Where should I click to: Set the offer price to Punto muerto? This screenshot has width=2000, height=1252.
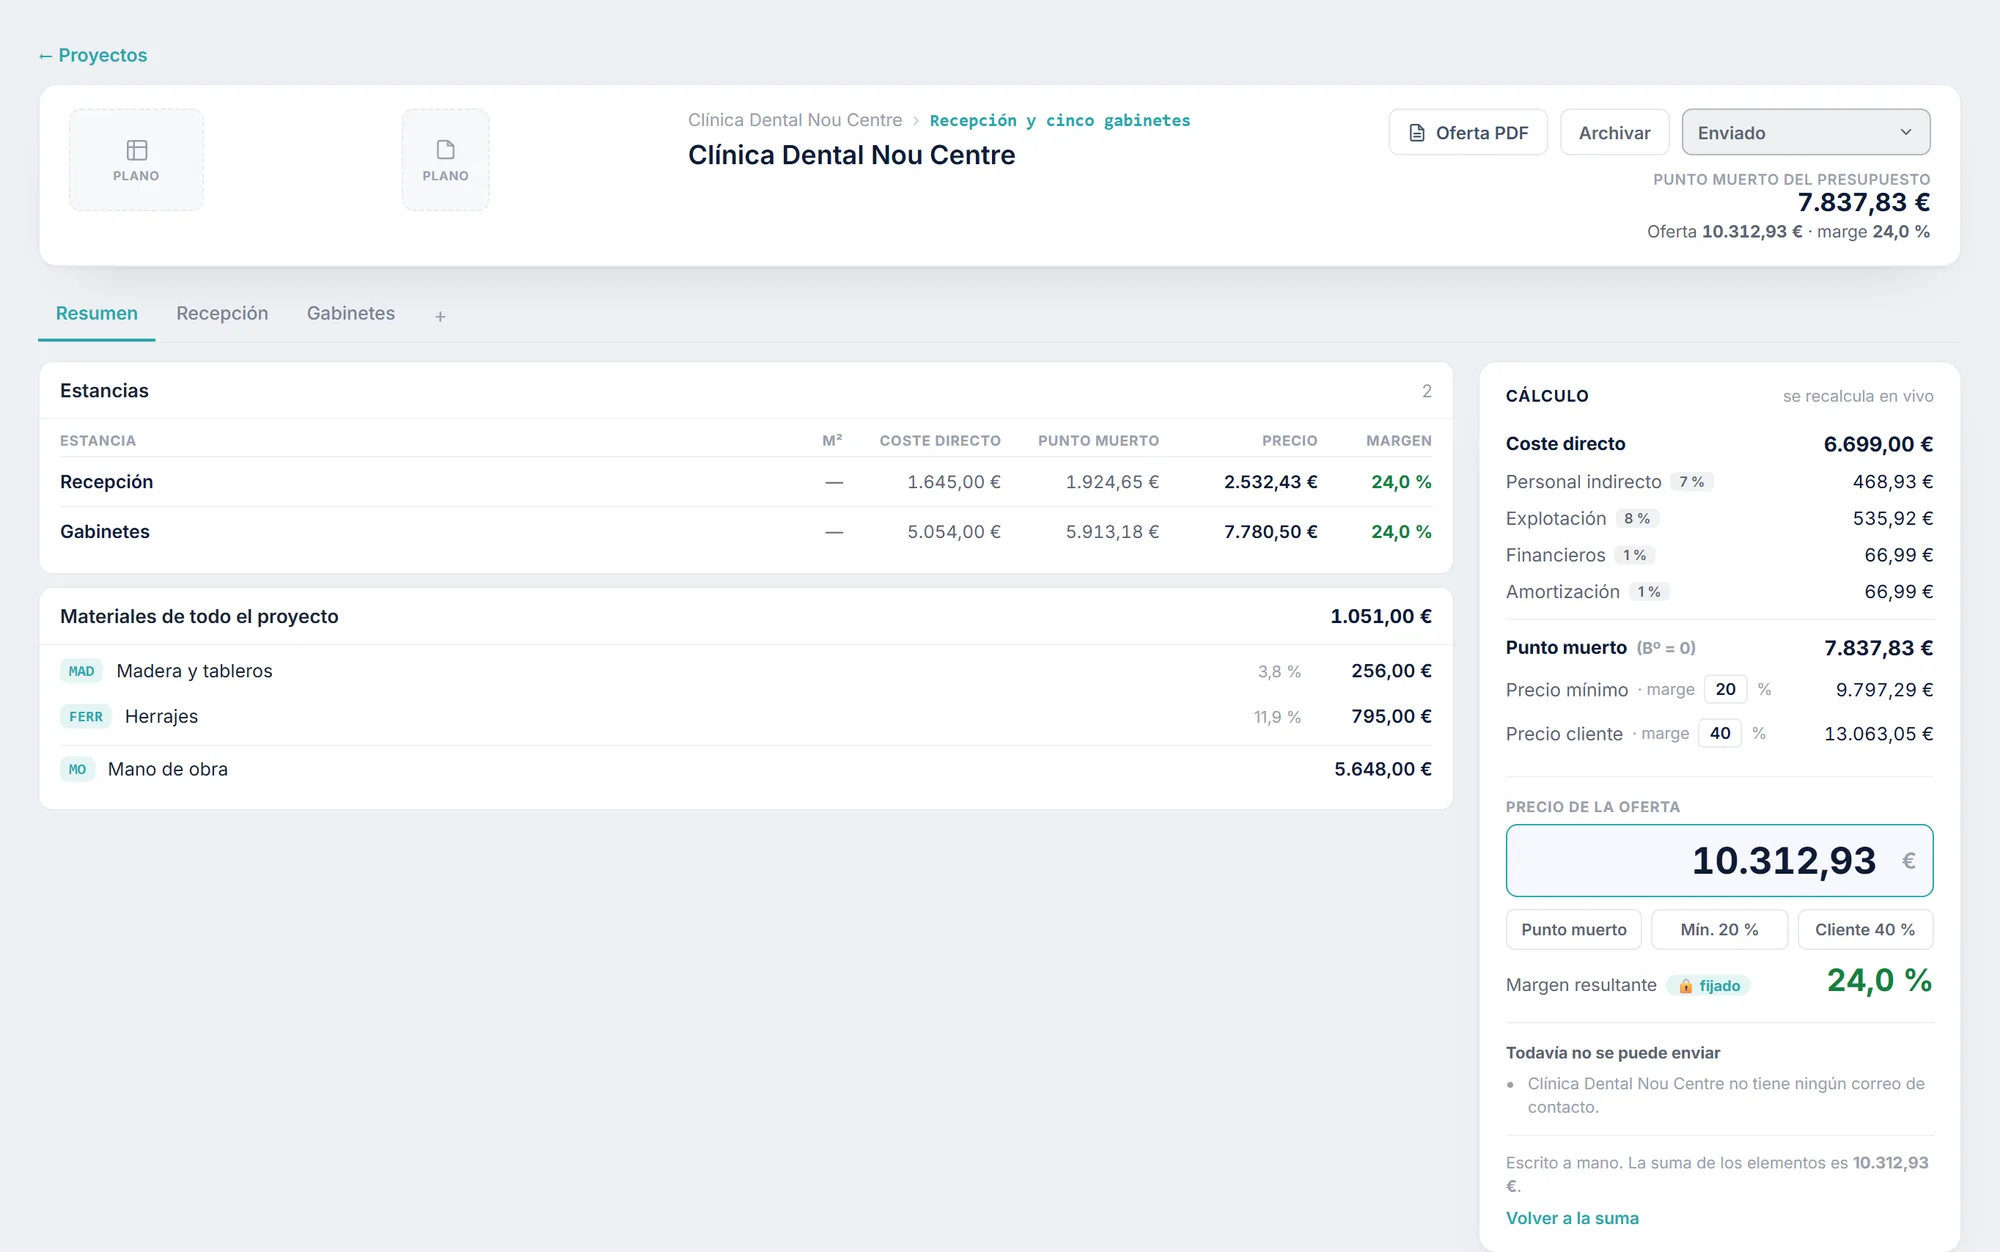[x=1574, y=929]
